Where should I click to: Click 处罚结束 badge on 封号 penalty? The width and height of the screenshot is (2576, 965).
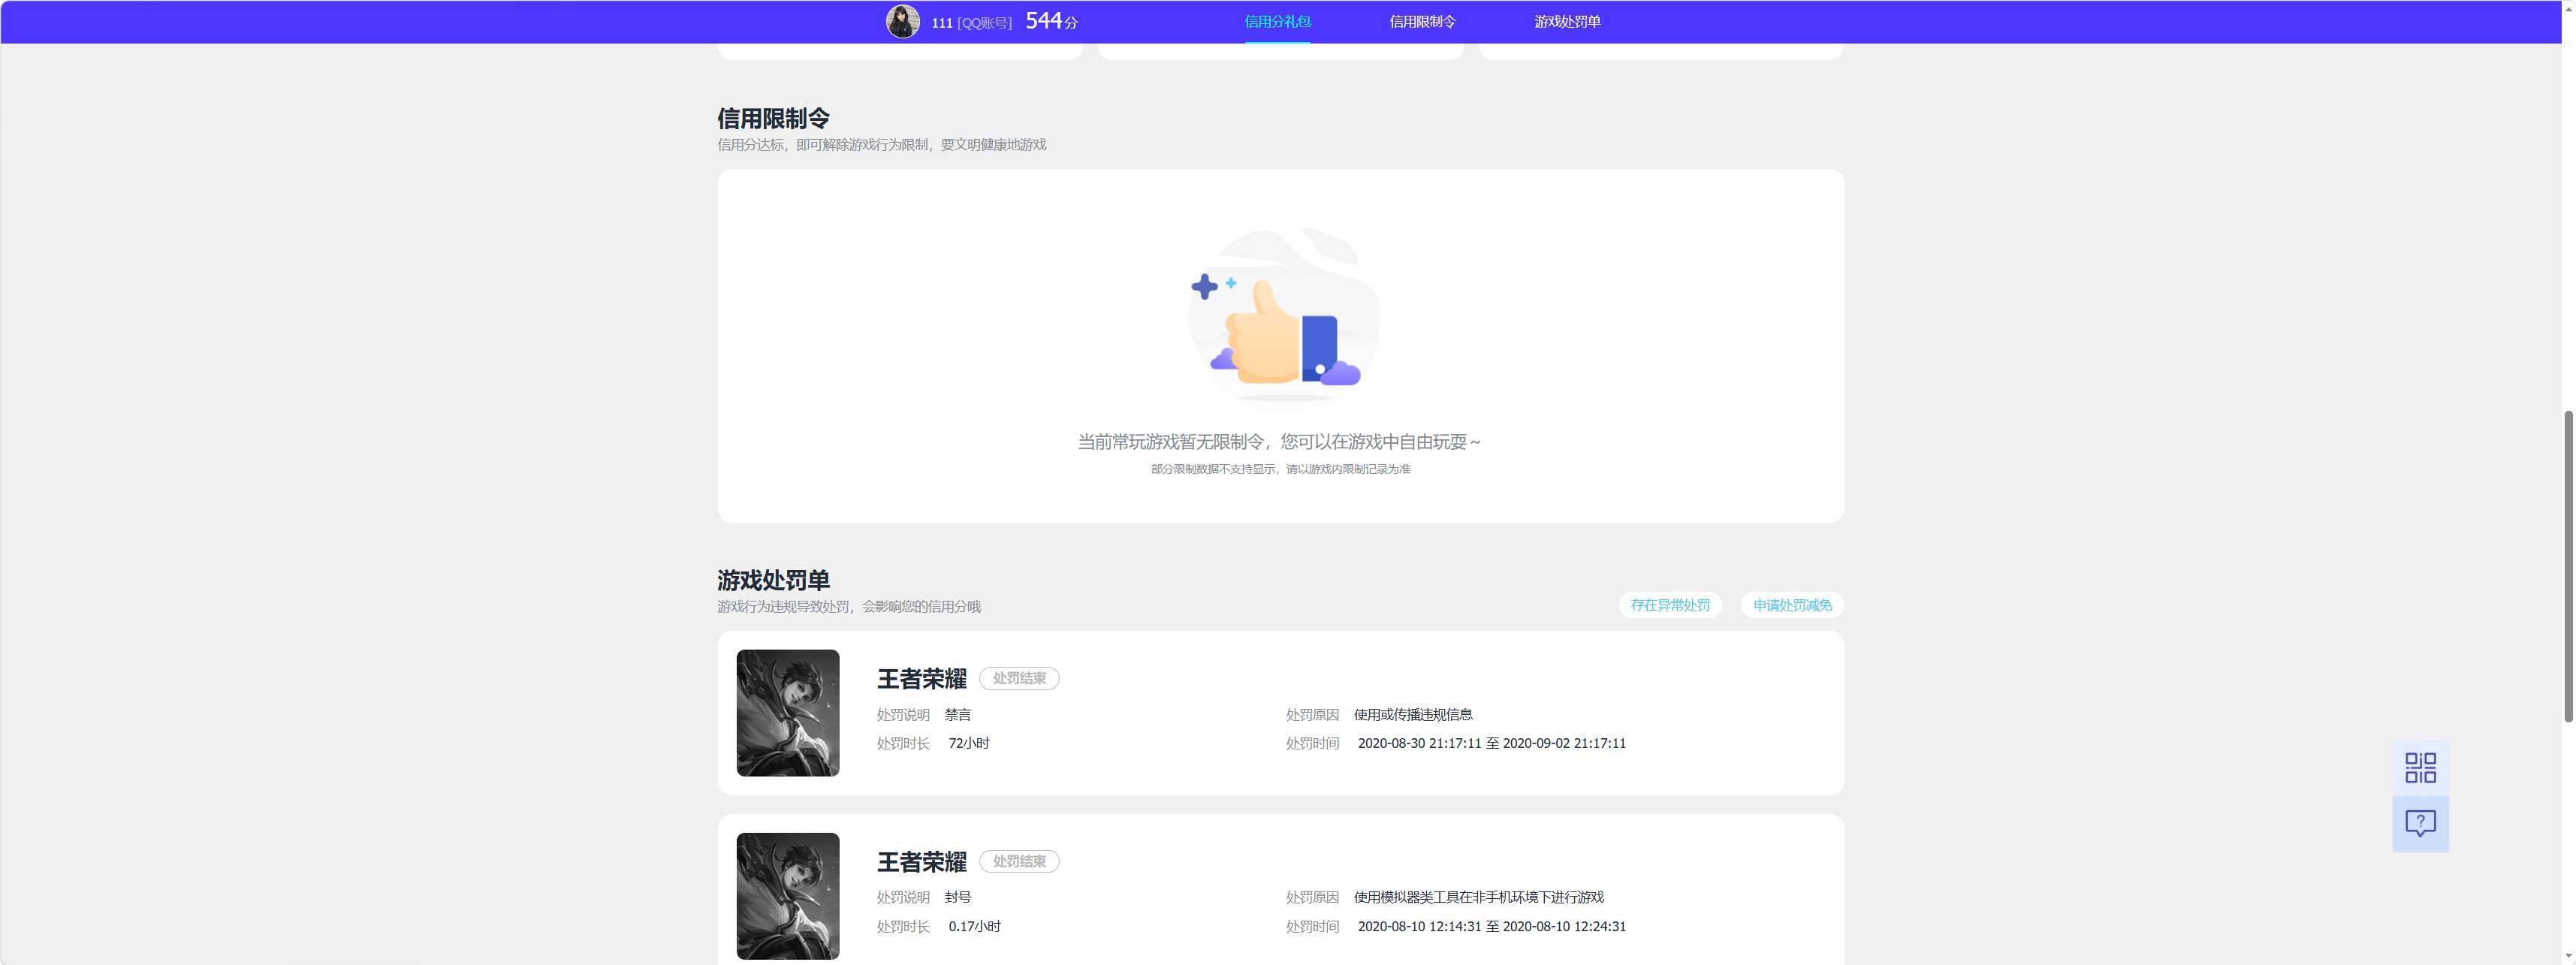1019,861
